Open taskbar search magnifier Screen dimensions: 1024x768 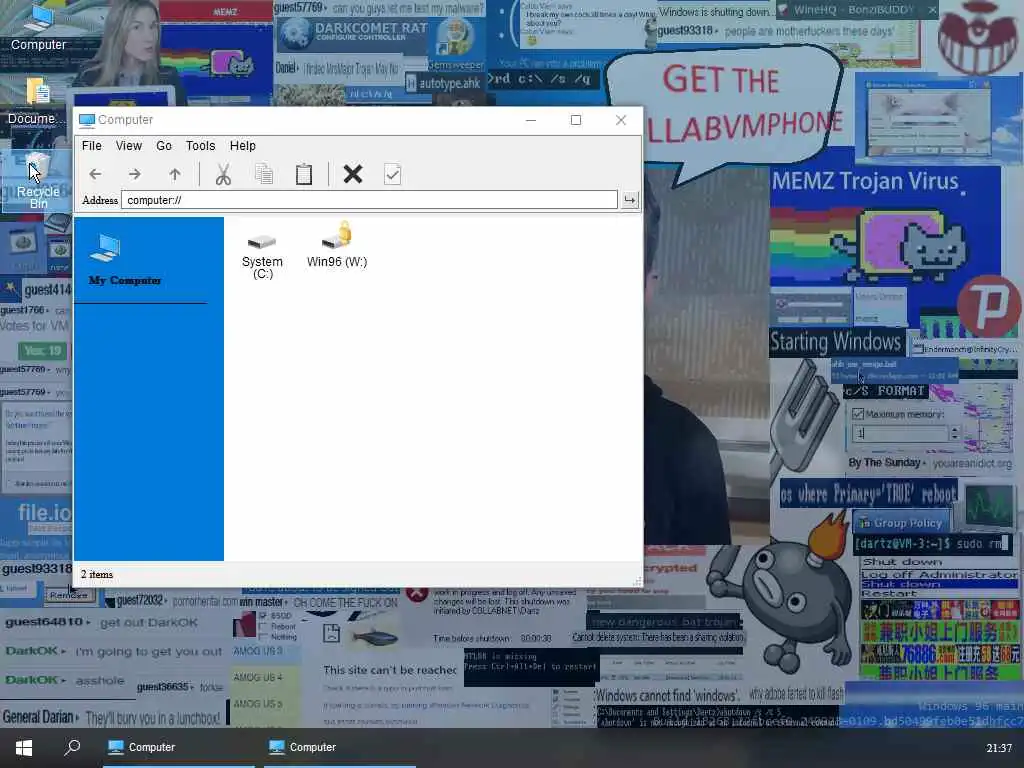(x=72, y=746)
